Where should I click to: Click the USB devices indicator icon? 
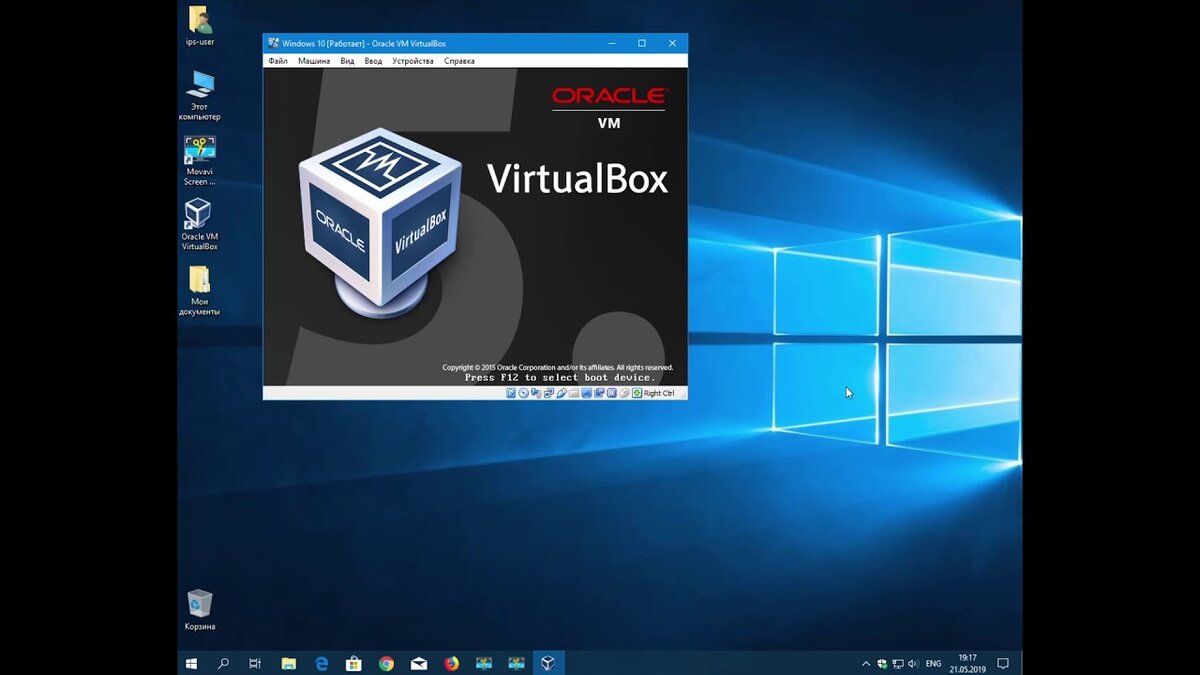tap(561, 393)
